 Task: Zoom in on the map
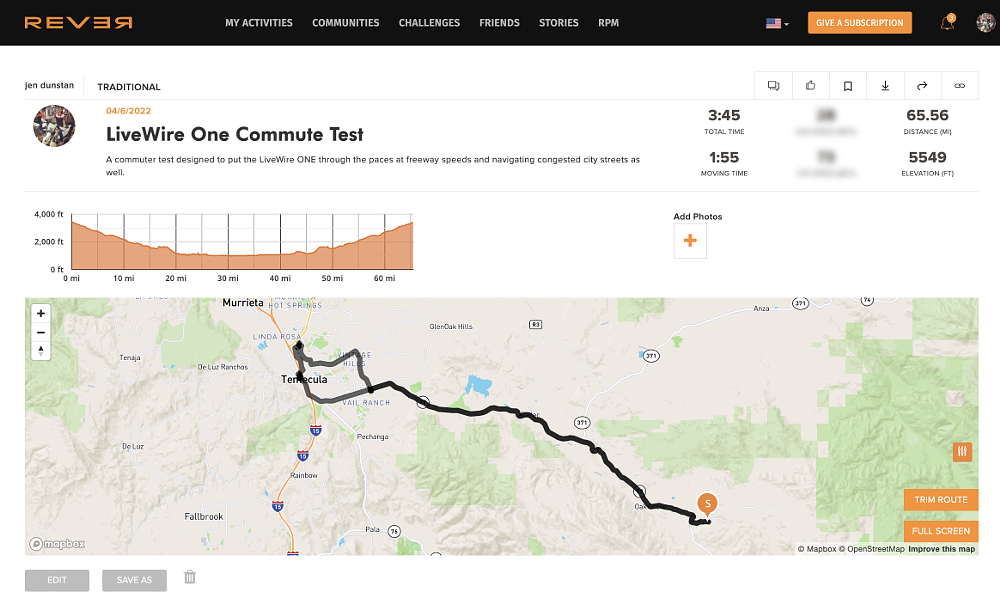(40, 314)
